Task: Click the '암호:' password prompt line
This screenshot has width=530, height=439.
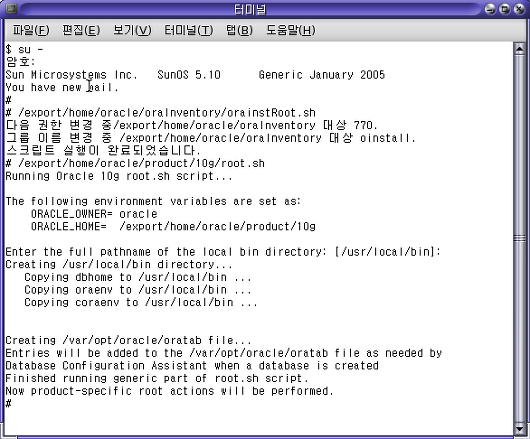Action: [21, 62]
